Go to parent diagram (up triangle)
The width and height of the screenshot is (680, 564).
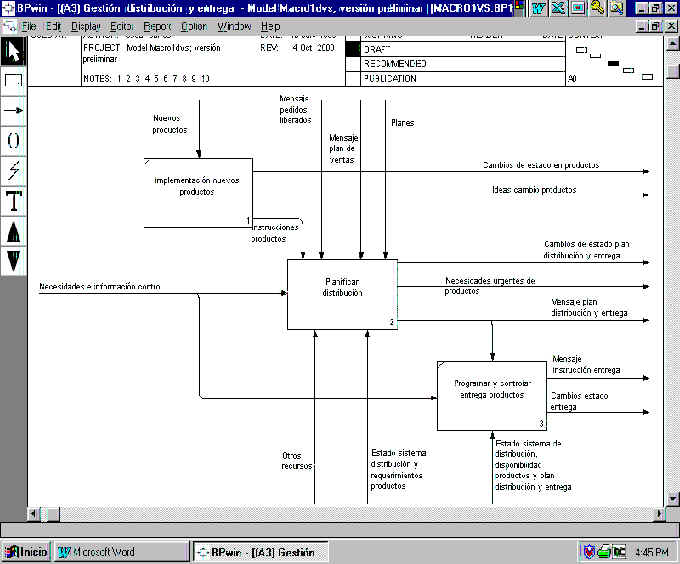coord(13,232)
